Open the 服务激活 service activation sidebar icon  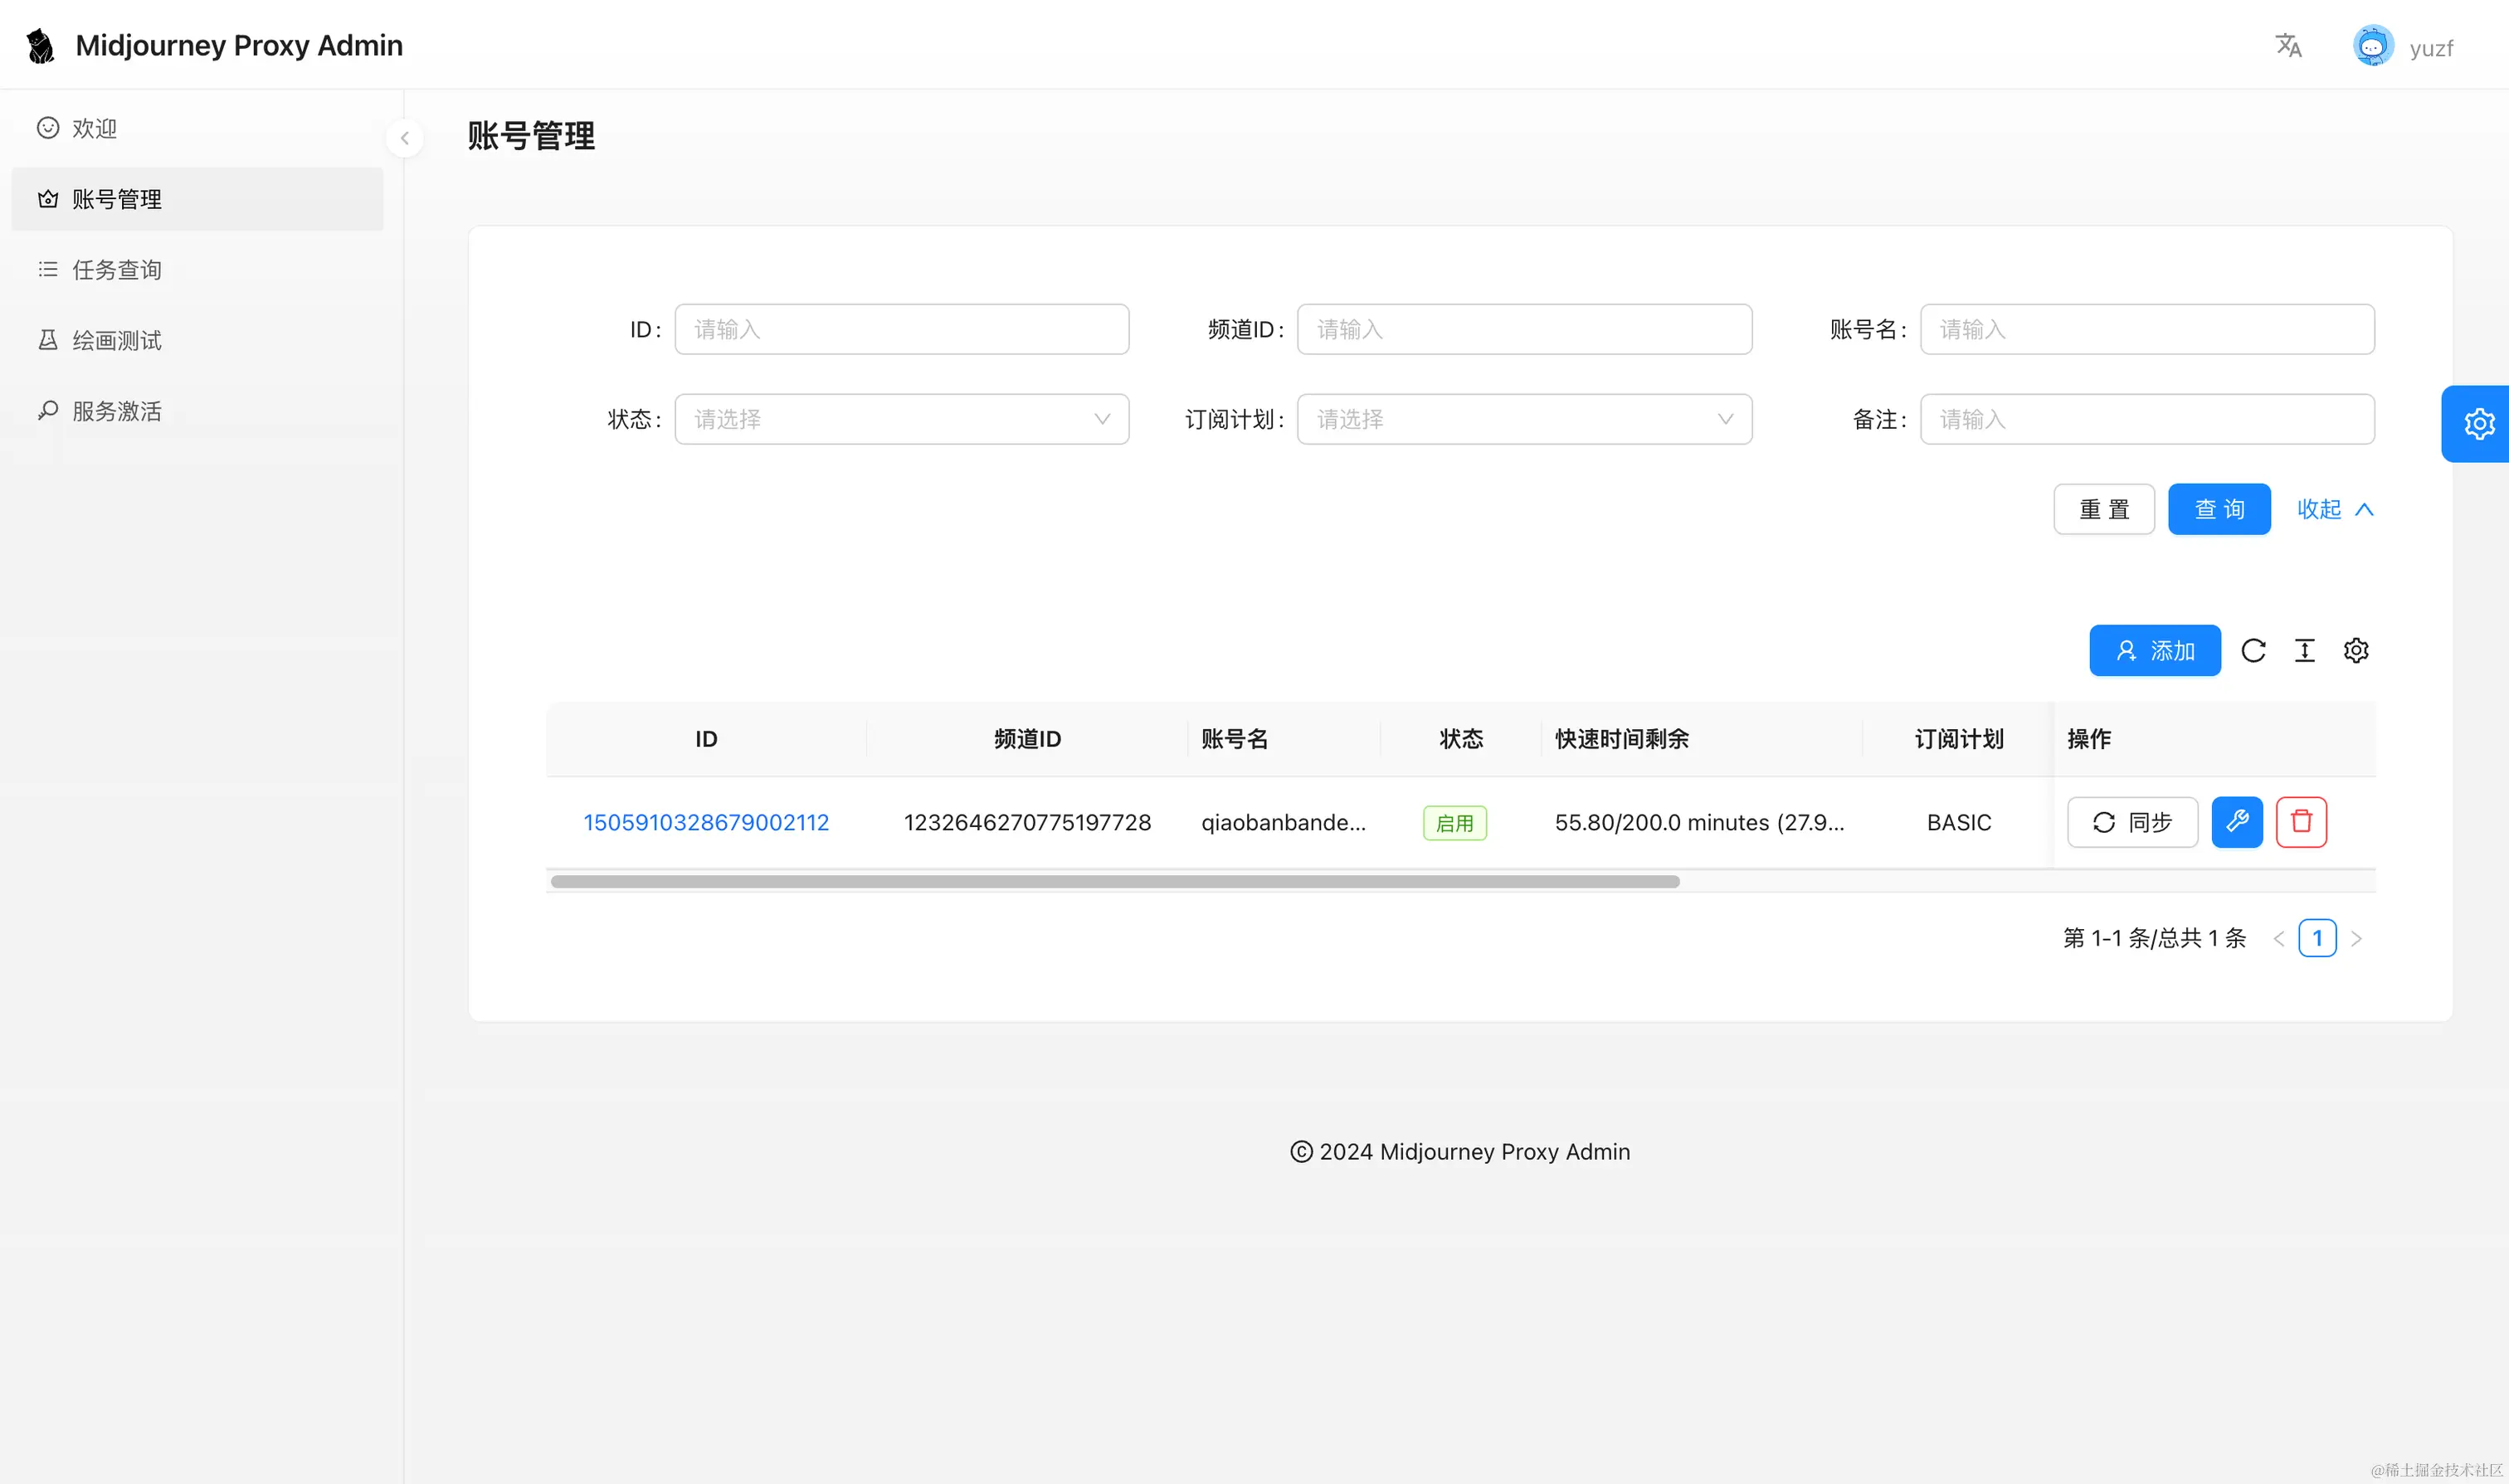tap(48, 410)
